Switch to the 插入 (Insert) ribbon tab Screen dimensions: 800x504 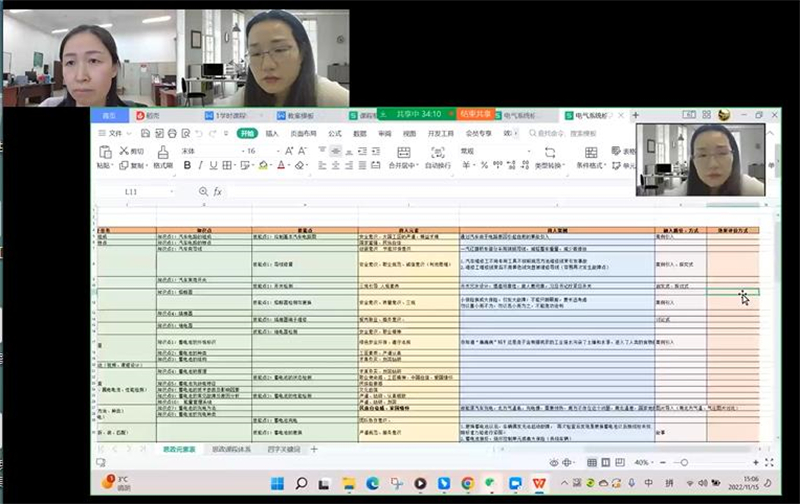pyautogui.click(x=272, y=133)
